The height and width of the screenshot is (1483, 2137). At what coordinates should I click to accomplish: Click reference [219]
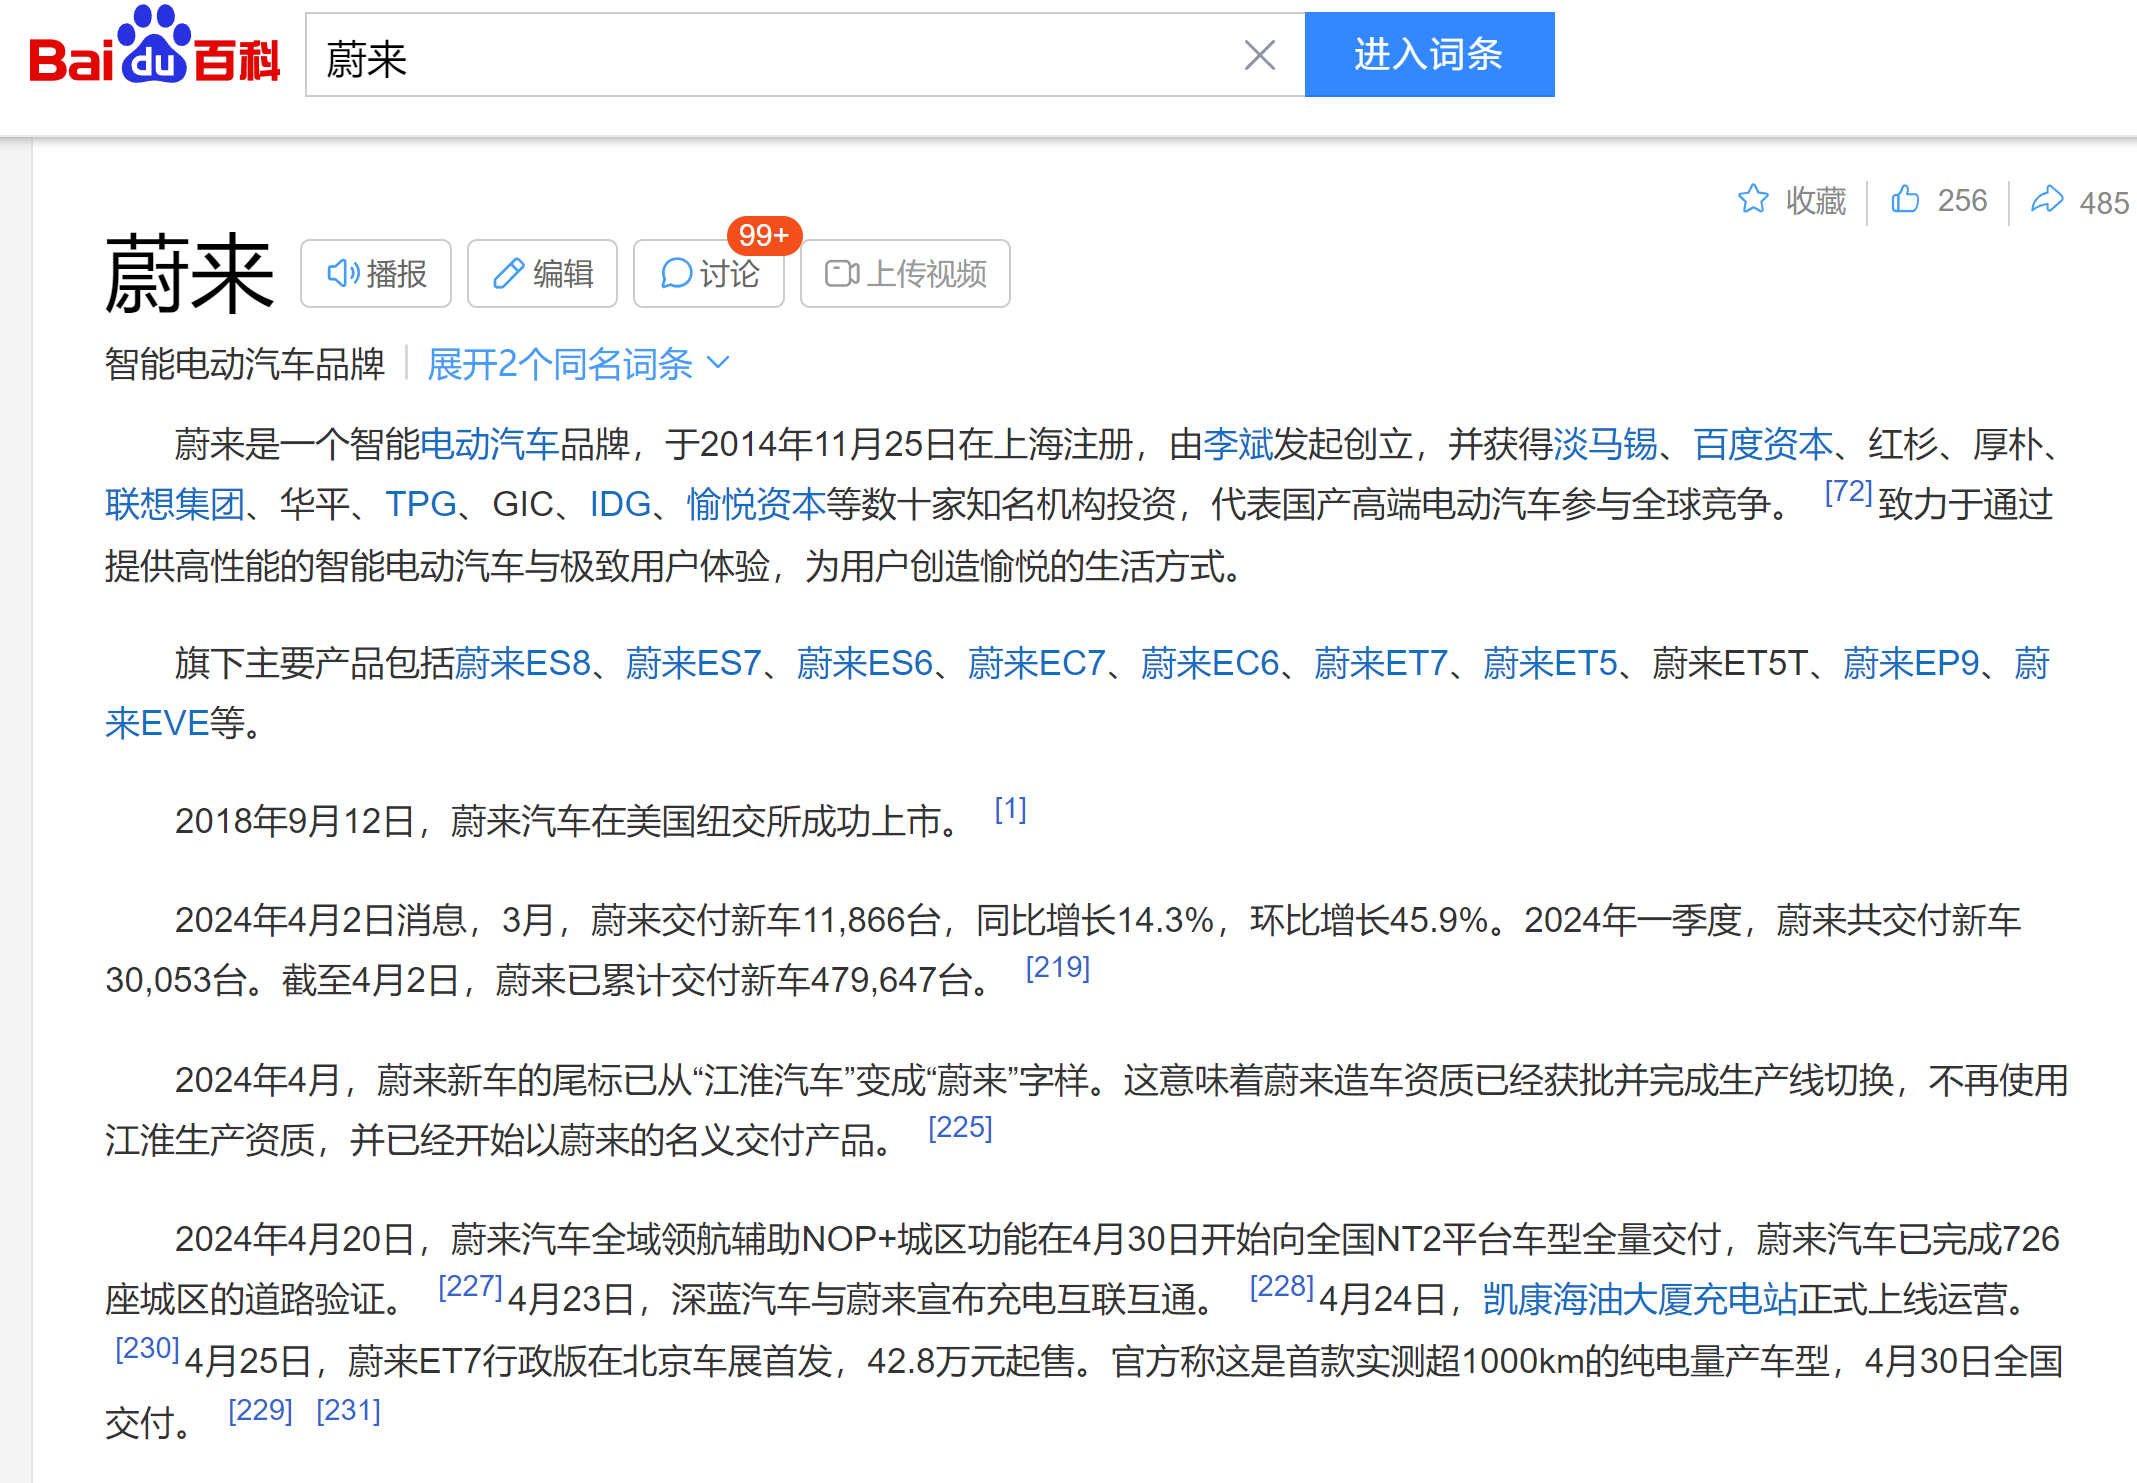(x=1058, y=967)
